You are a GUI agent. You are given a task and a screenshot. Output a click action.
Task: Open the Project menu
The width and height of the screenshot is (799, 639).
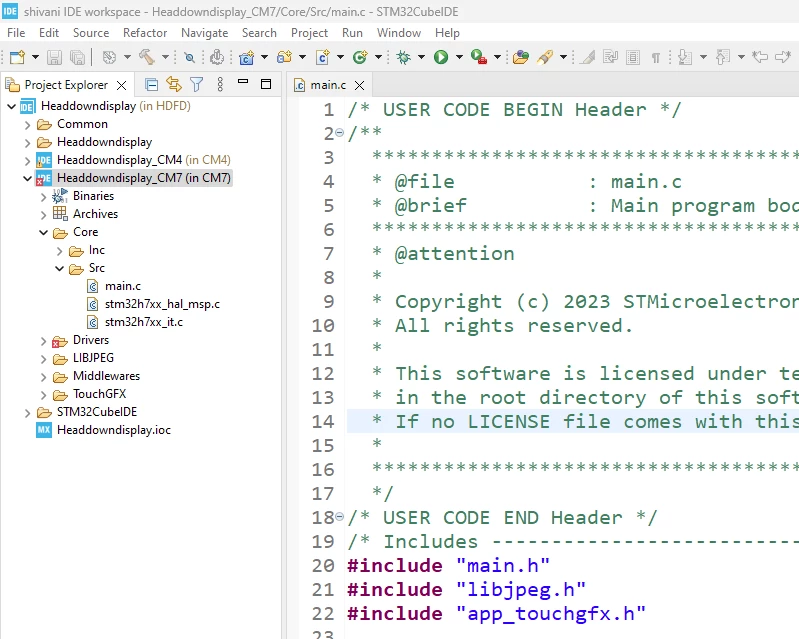(x=309, y=33)
